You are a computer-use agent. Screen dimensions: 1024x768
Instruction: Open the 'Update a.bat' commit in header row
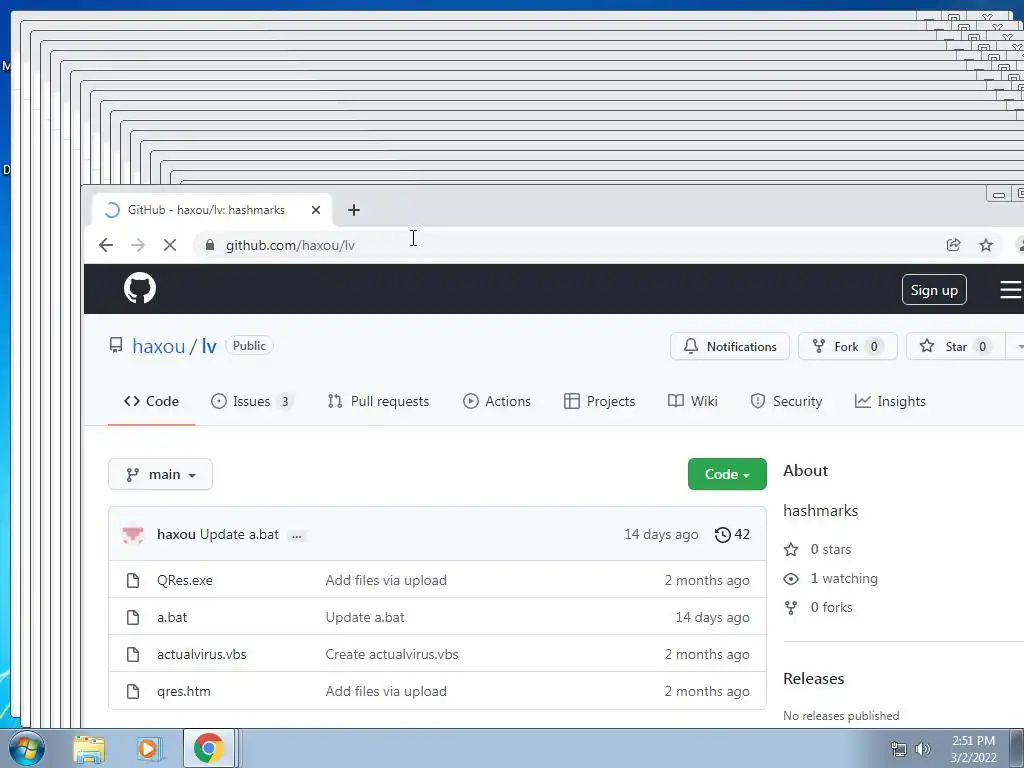239,534
